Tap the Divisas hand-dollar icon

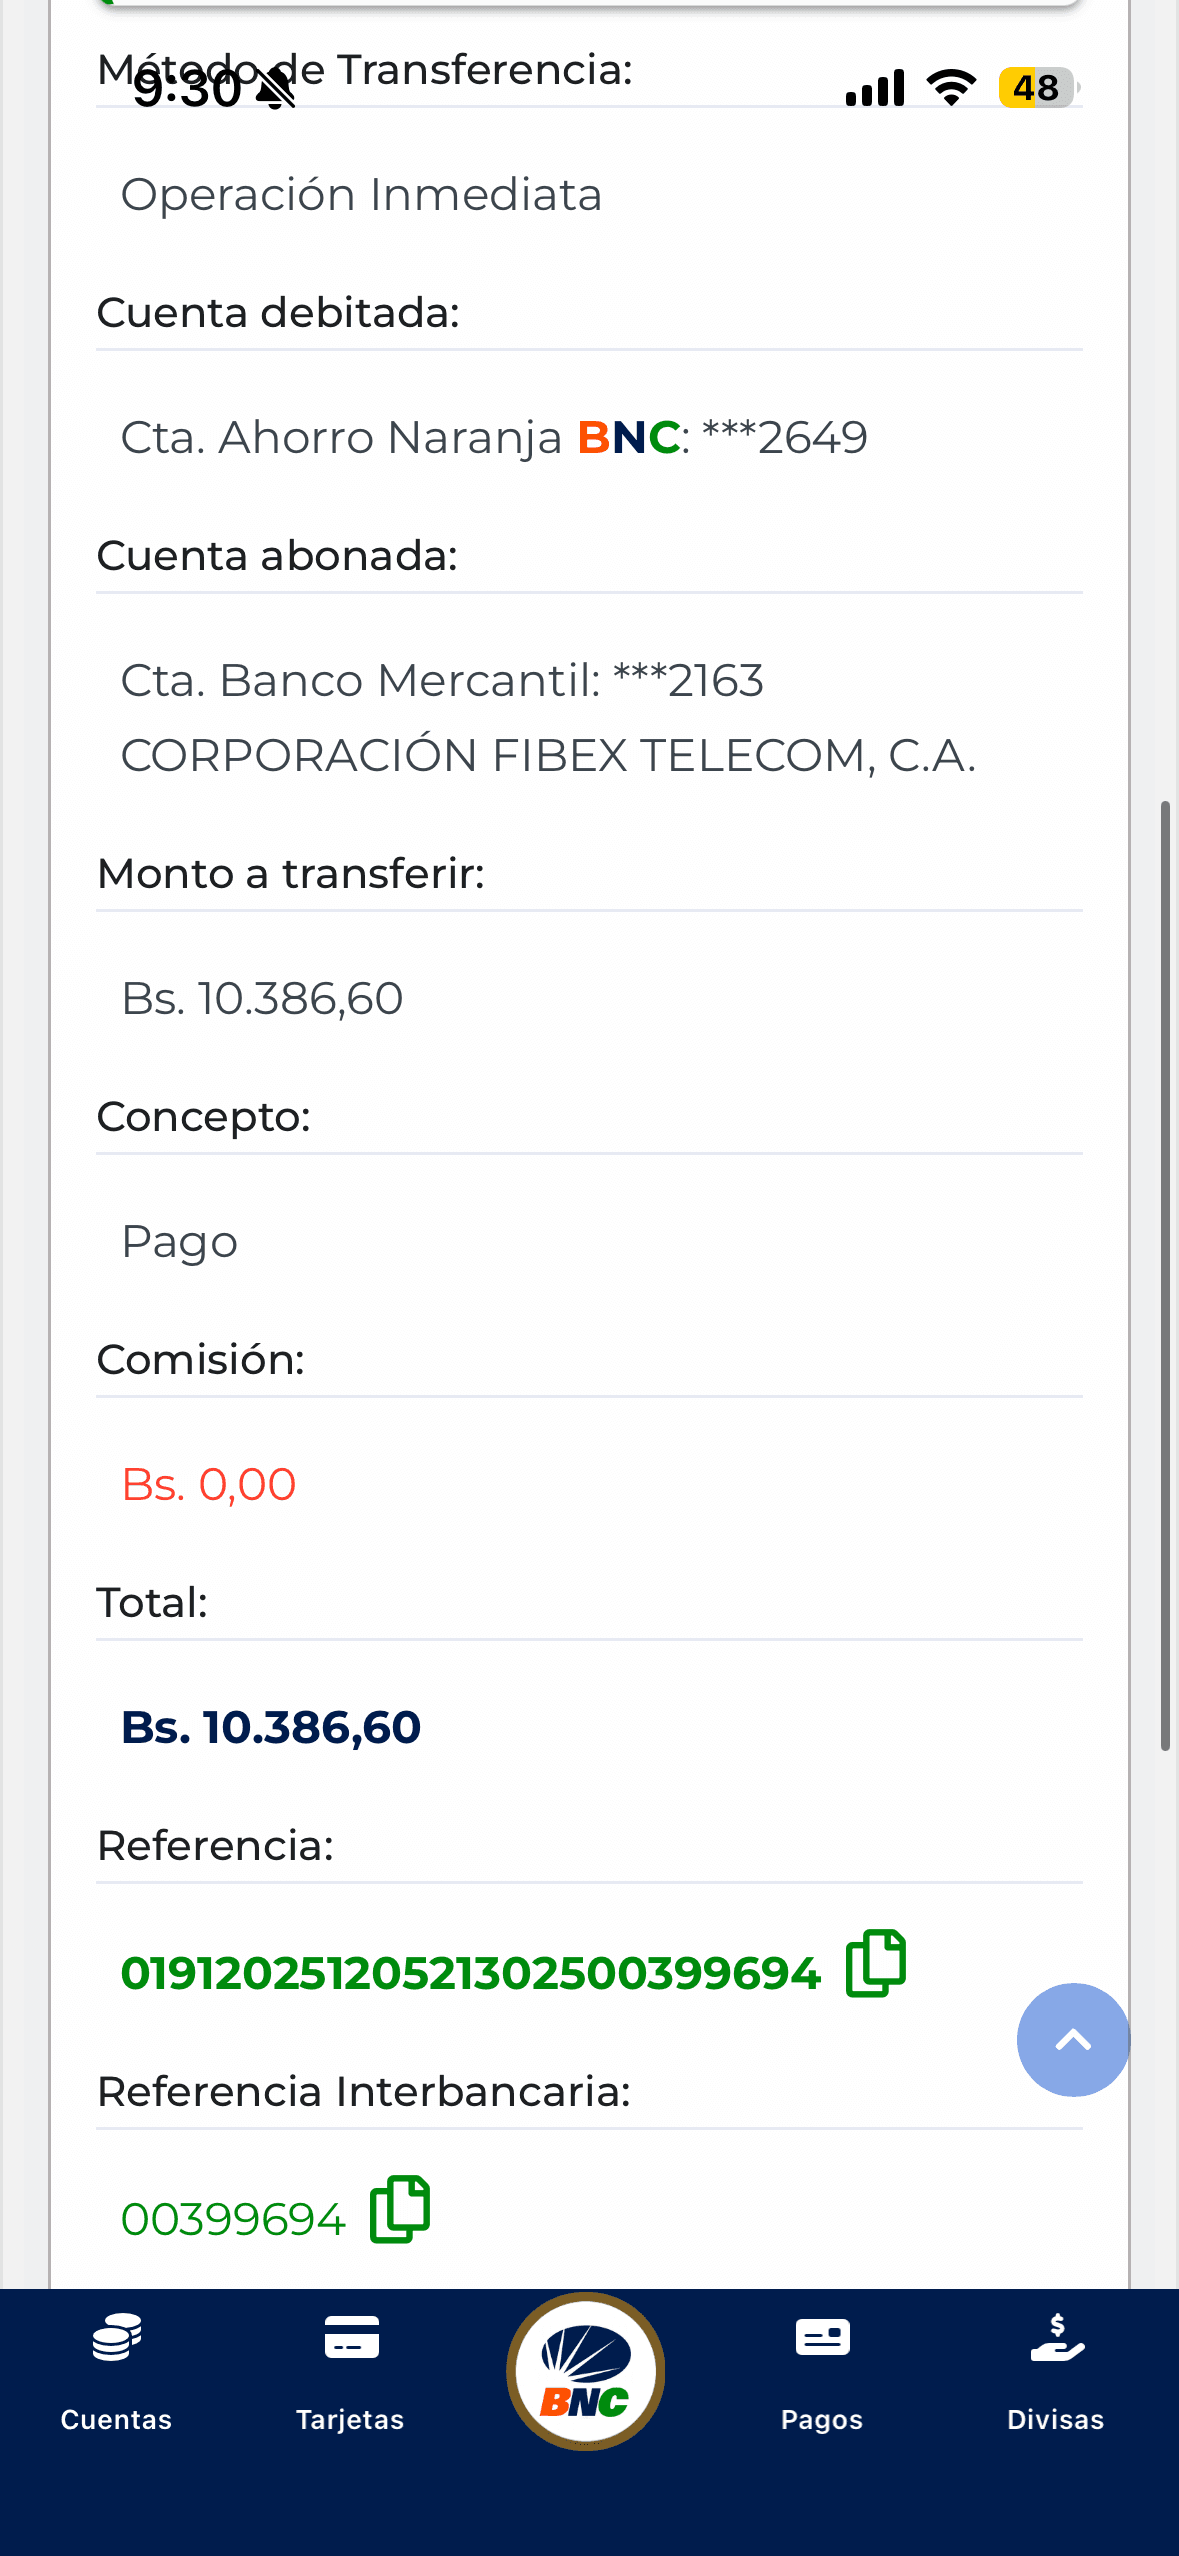pos(1057,2338)
